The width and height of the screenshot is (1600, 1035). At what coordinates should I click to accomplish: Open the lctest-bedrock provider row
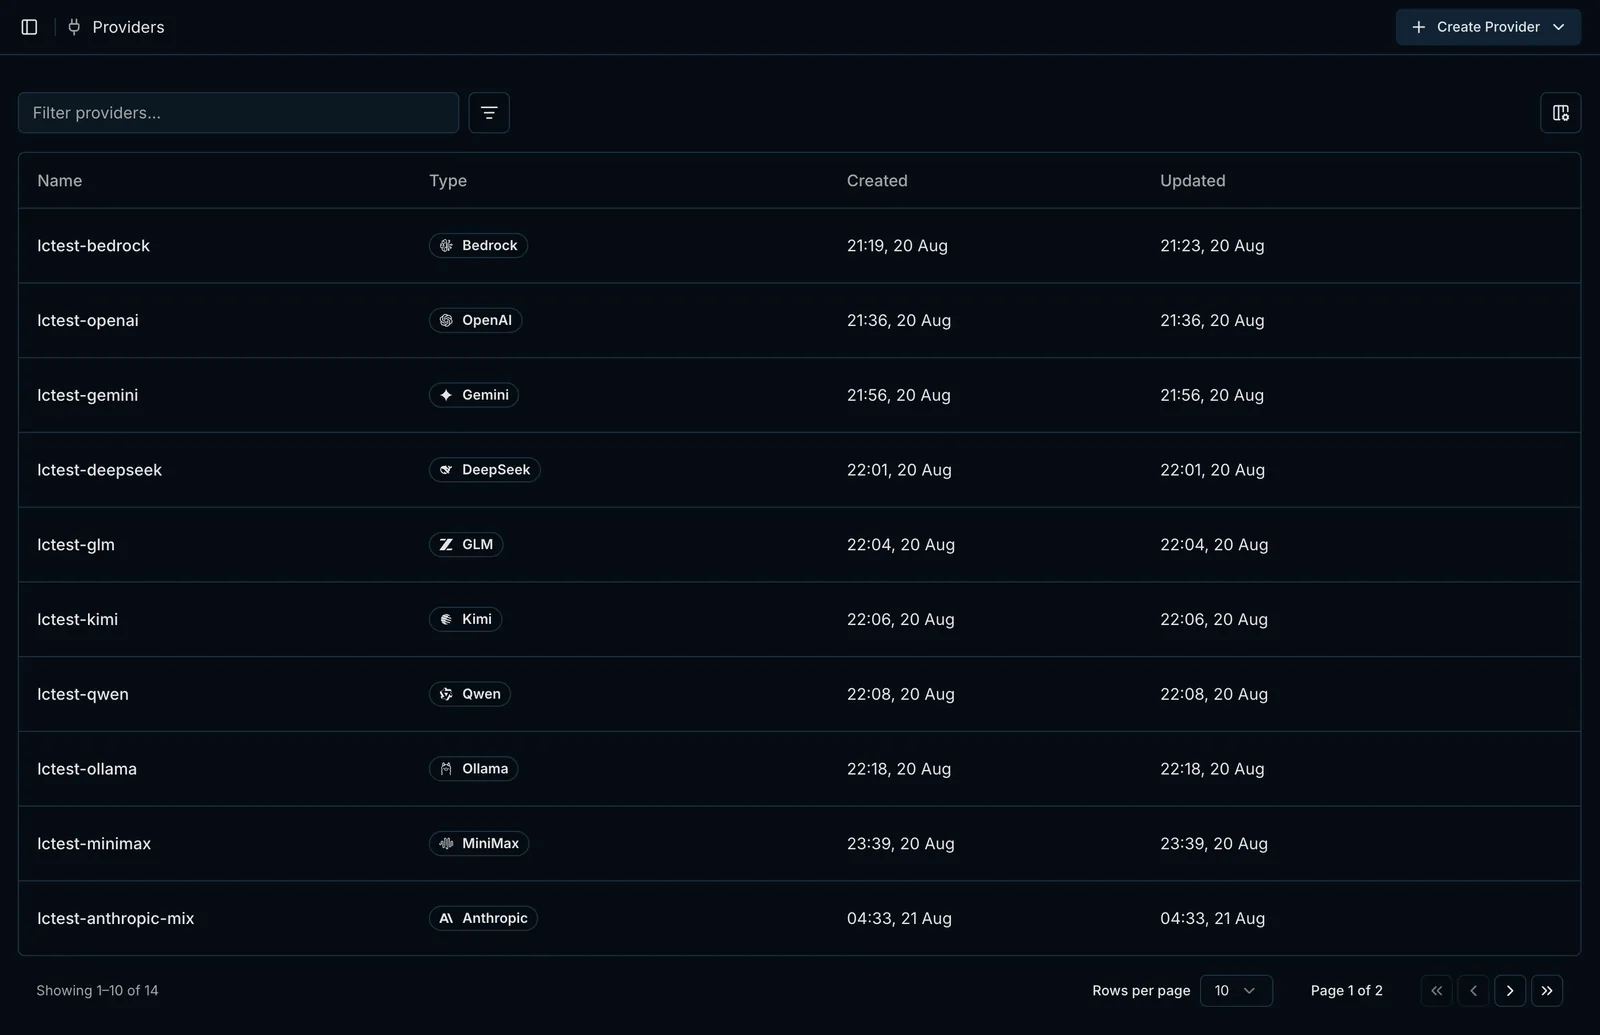click(799, 246)
